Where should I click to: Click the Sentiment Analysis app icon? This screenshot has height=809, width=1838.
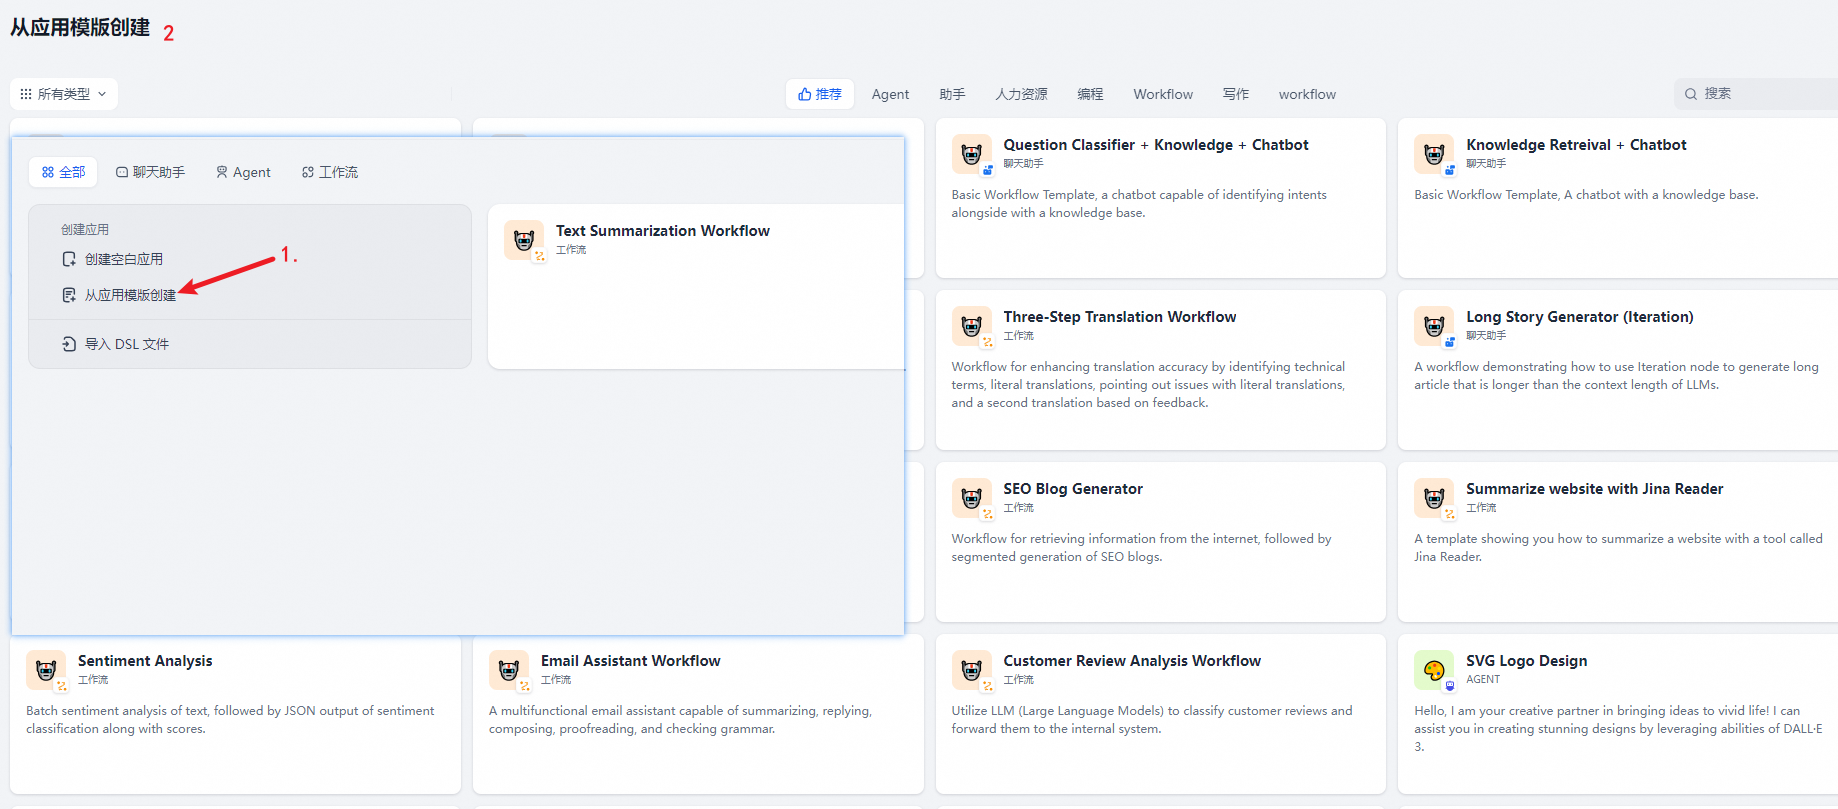pyautogui.click(x=46, y=670)
